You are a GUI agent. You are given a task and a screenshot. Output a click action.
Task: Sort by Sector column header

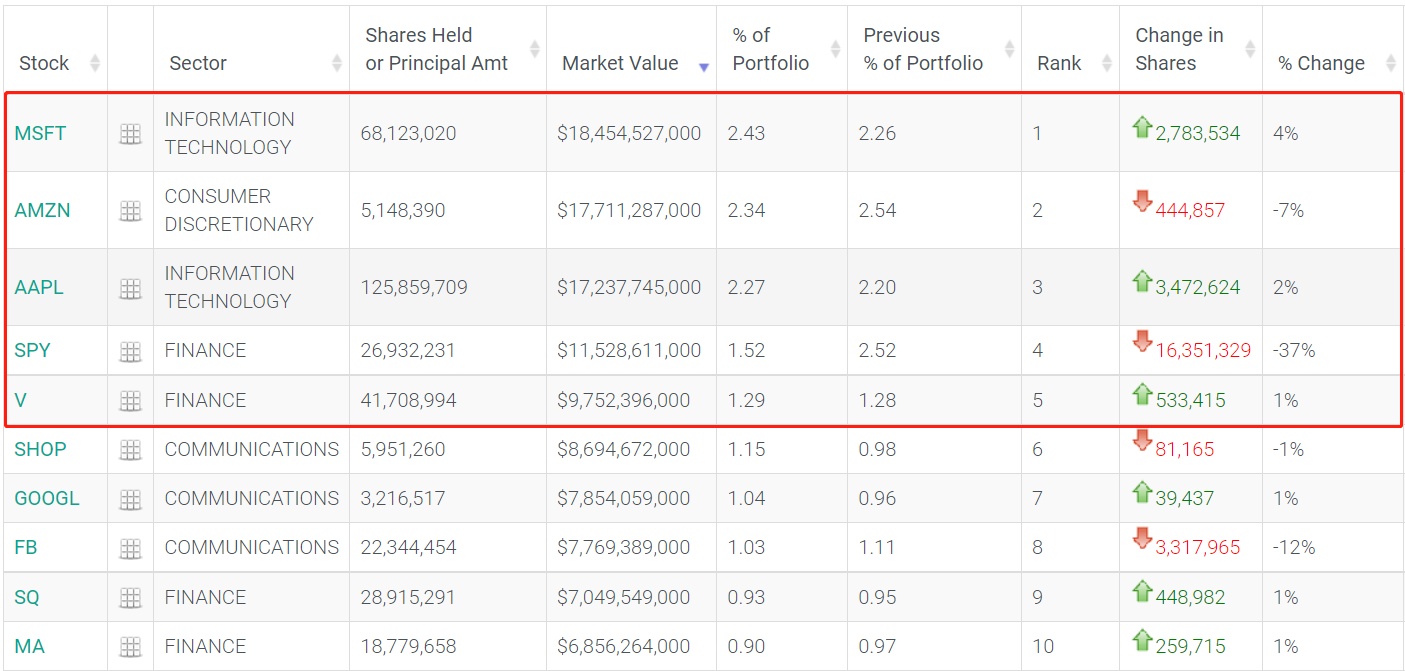[x=198, y=63]
